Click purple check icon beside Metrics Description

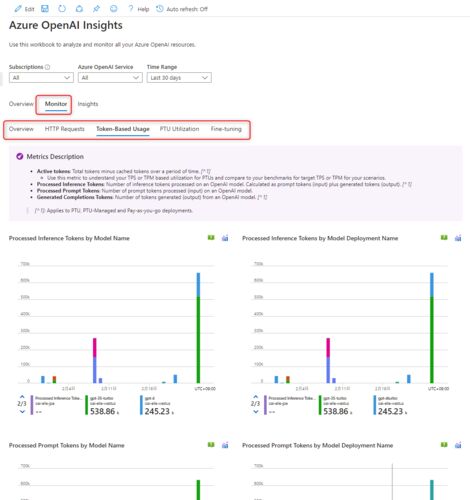[x=20, y=156]
